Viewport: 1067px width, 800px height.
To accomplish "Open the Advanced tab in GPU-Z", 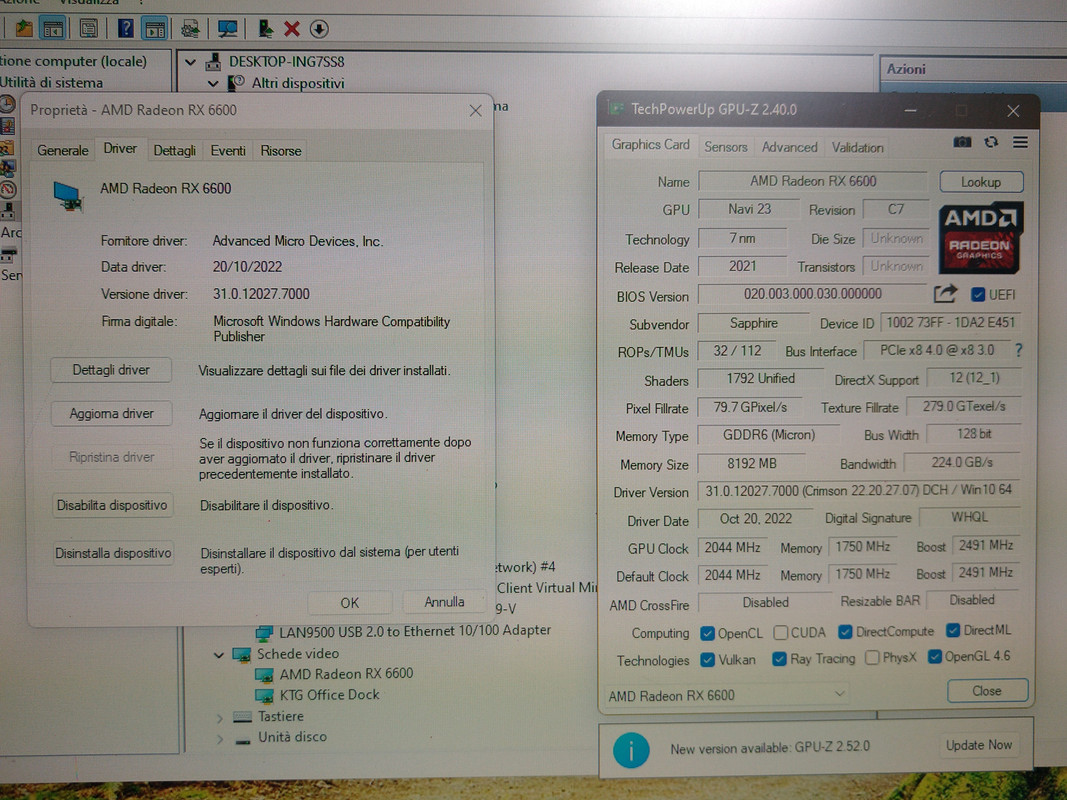I will [789, 147].
